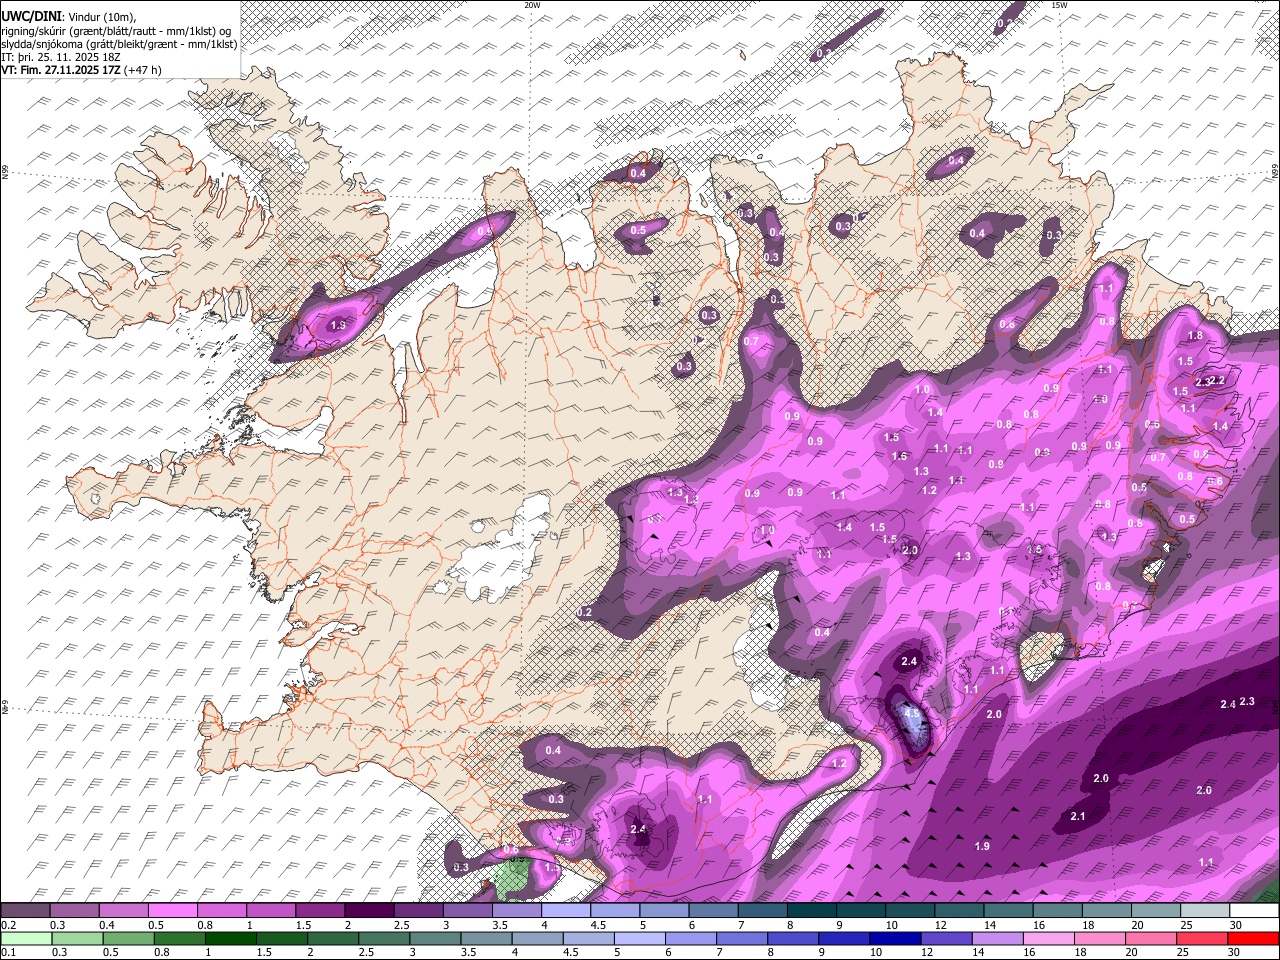Pick the darkest purple swatch labeled 2 in upper legend
The image size is (1280, 960).
tap(368, 911)
